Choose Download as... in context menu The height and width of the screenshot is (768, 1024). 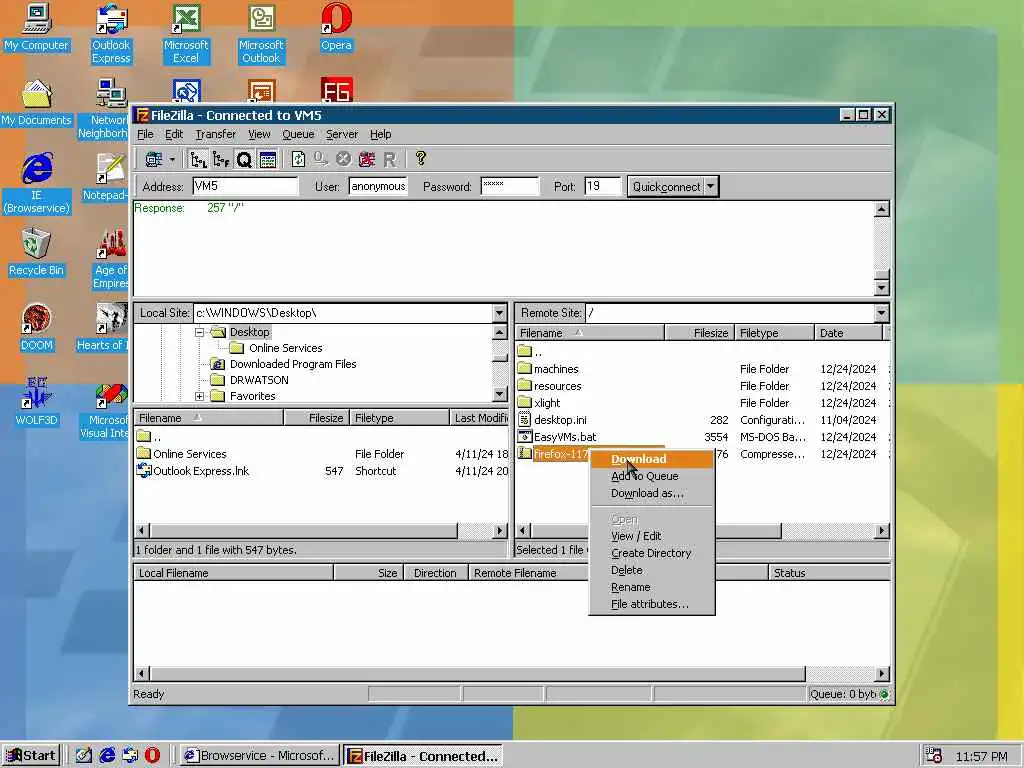(x=652, y=493)
